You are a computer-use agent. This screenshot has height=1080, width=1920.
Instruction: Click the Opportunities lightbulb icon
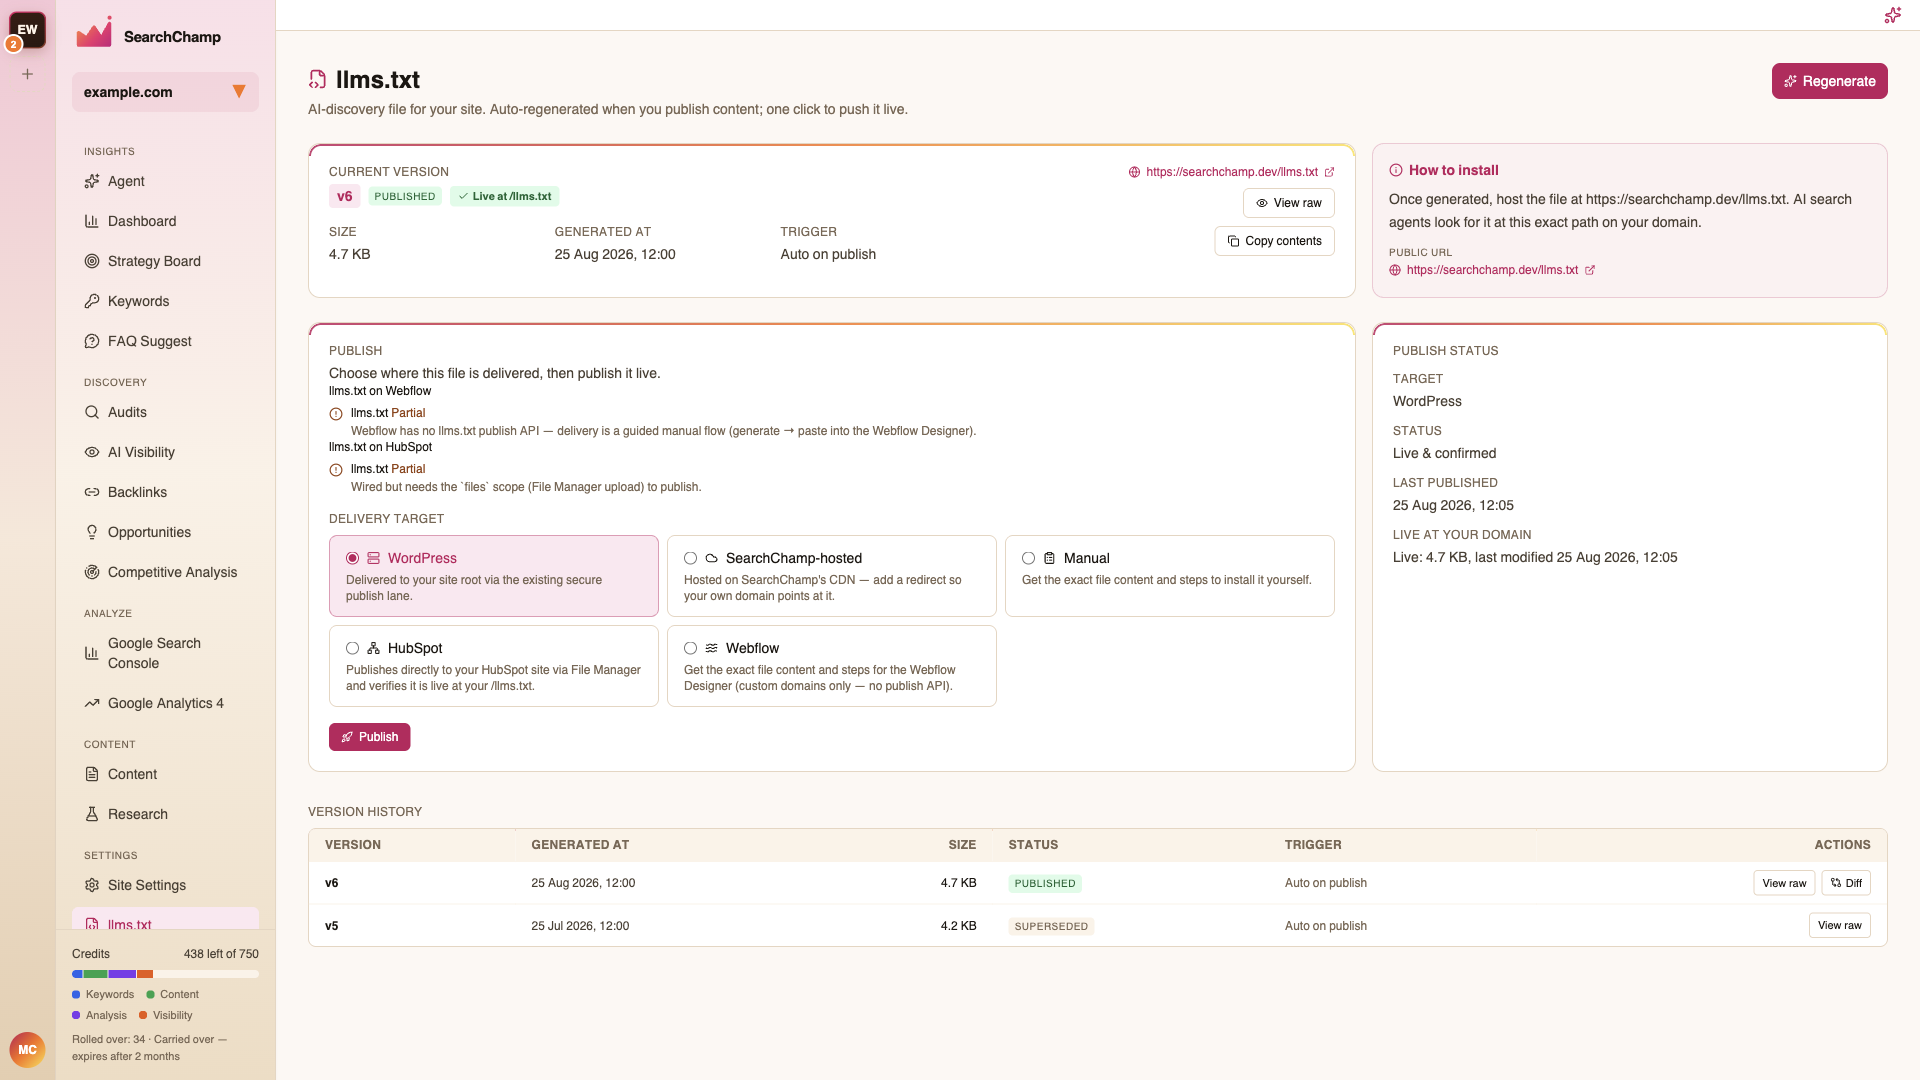tap(92, 532)
